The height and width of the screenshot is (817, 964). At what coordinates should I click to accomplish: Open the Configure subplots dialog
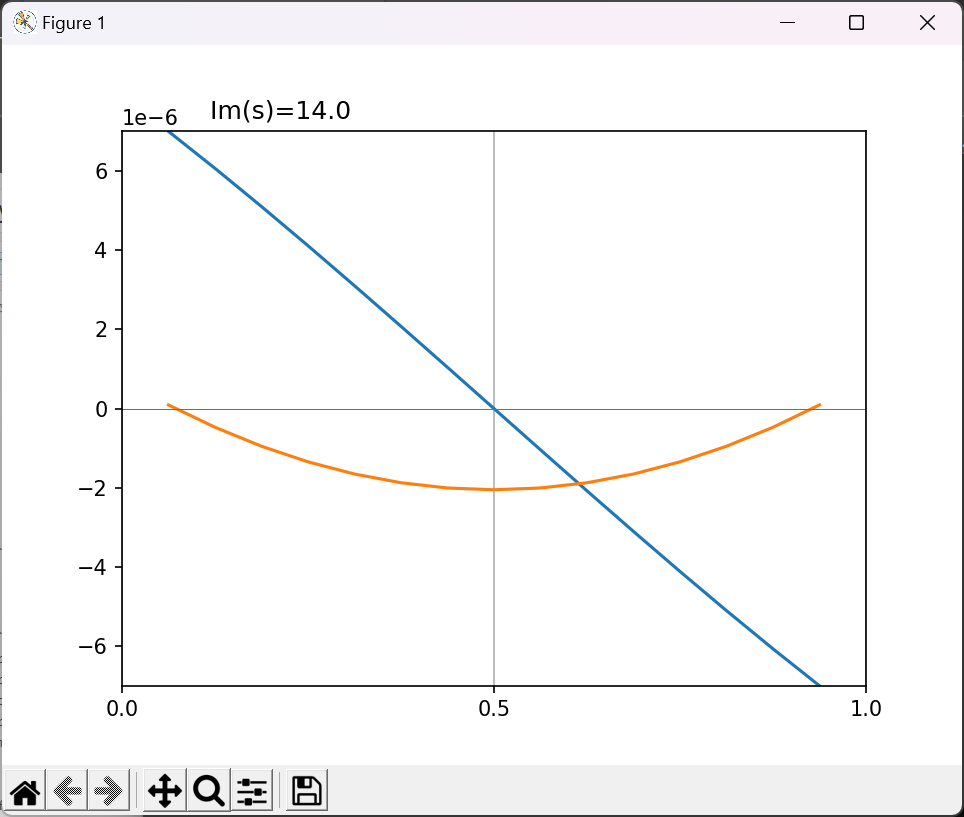pyautogui.click(x=252, y=791)
